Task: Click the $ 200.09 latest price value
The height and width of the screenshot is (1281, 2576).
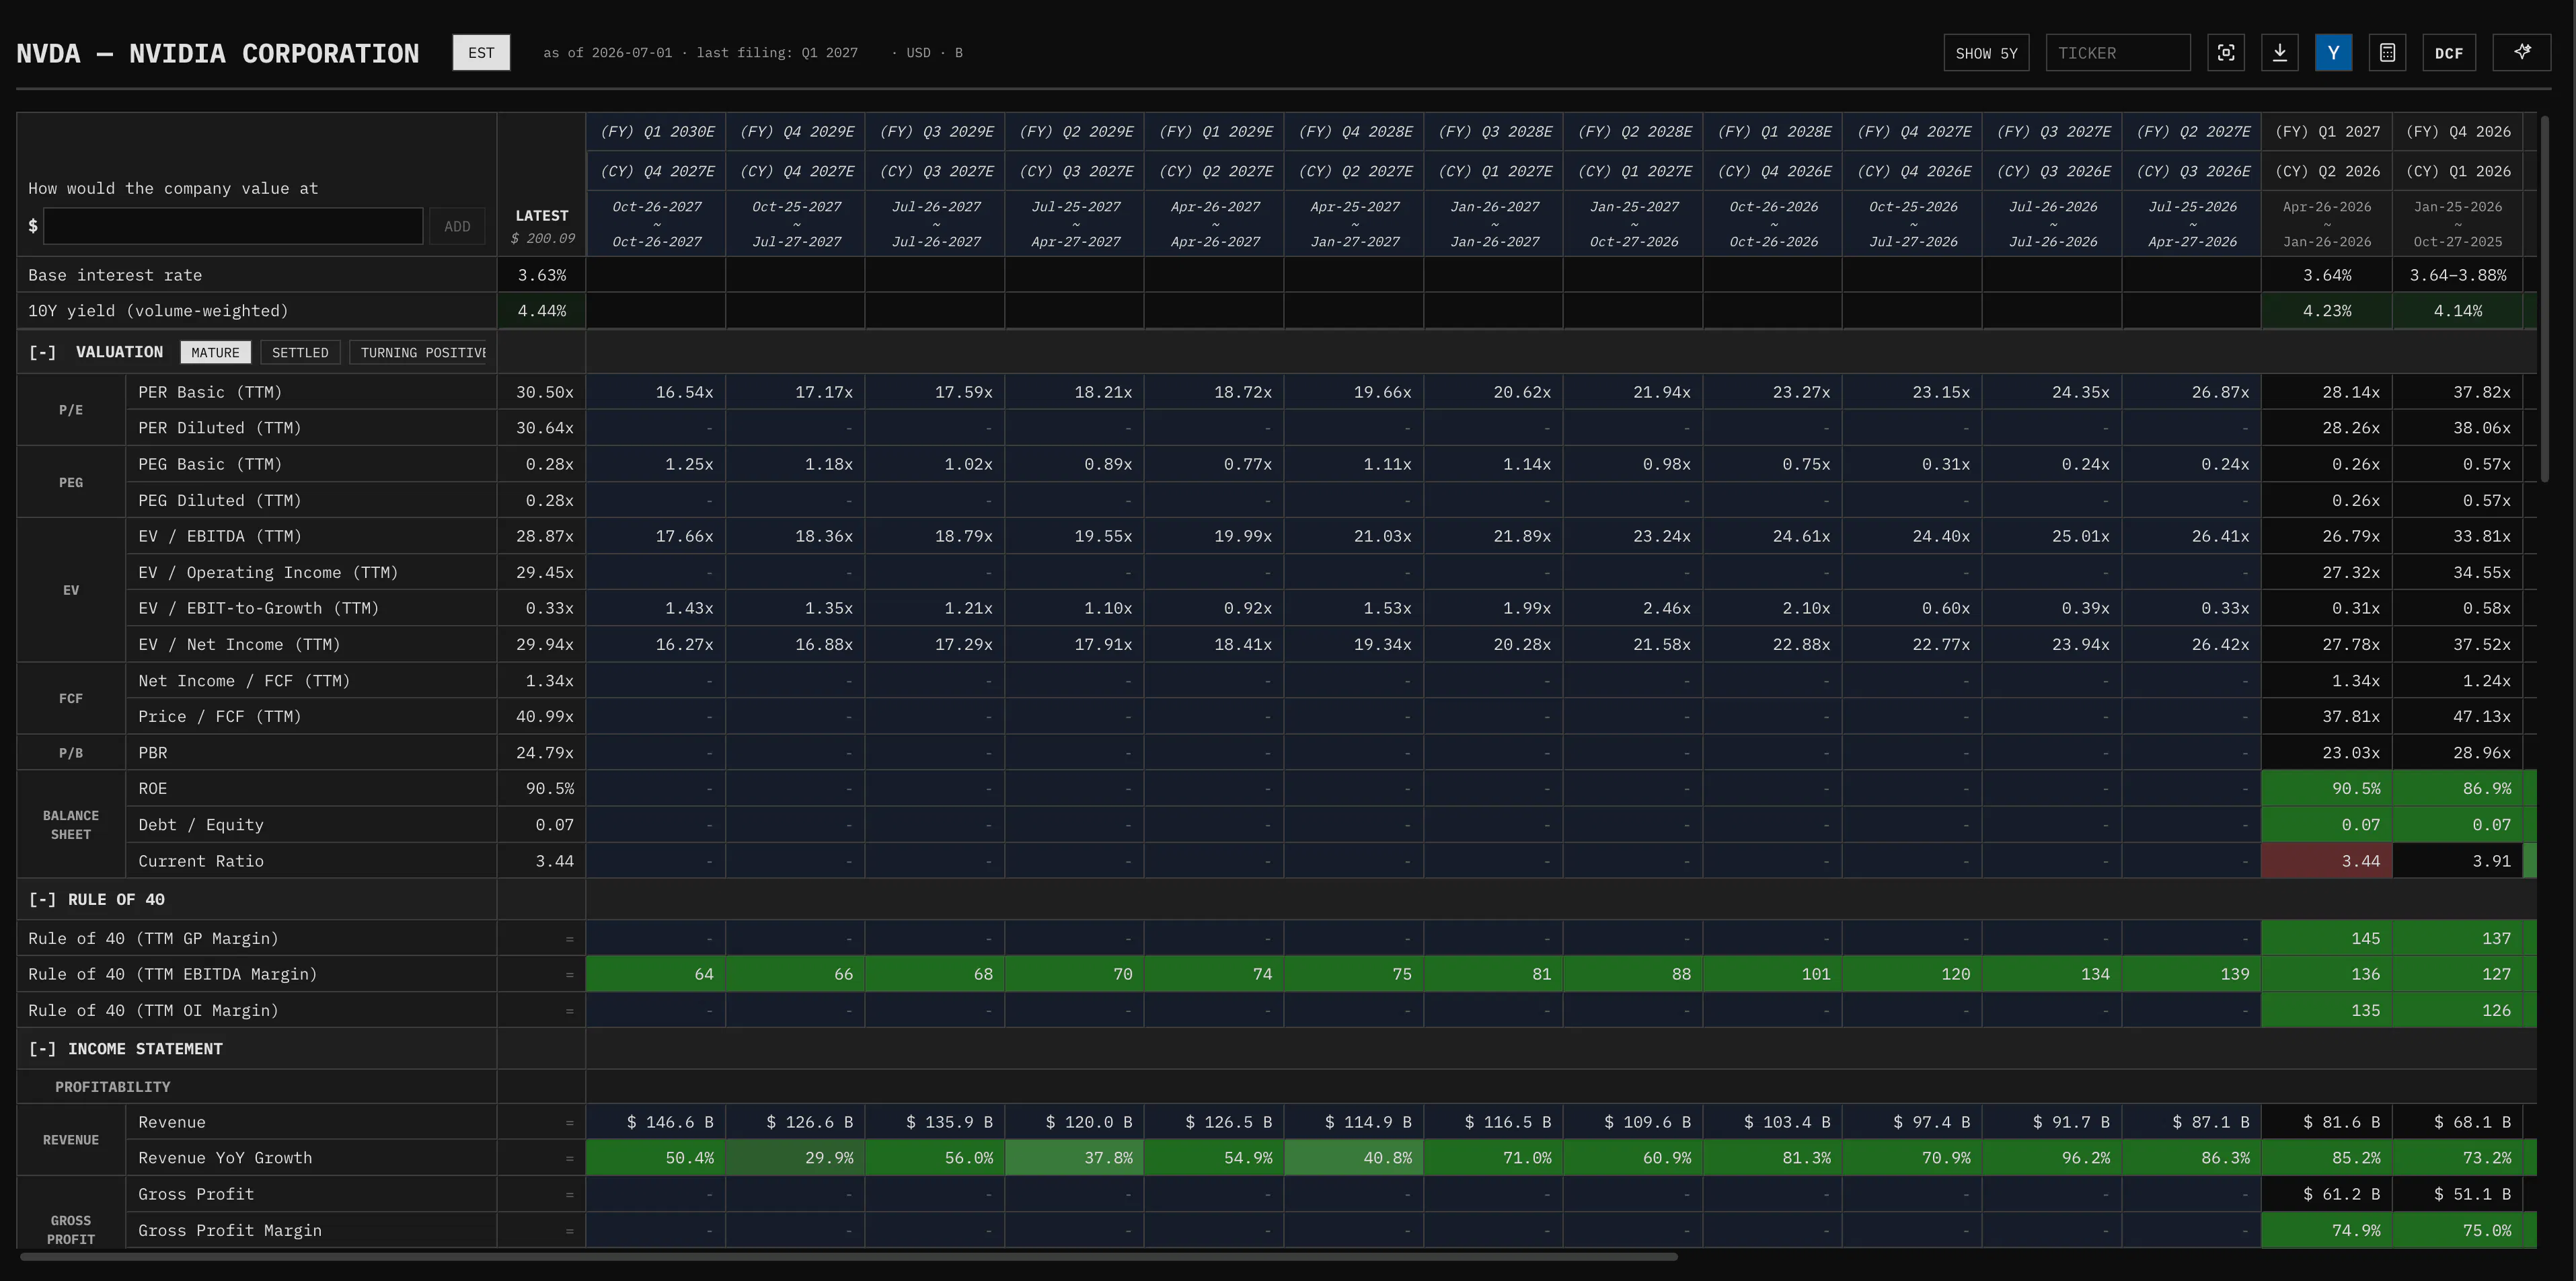Action: (543, 239)
